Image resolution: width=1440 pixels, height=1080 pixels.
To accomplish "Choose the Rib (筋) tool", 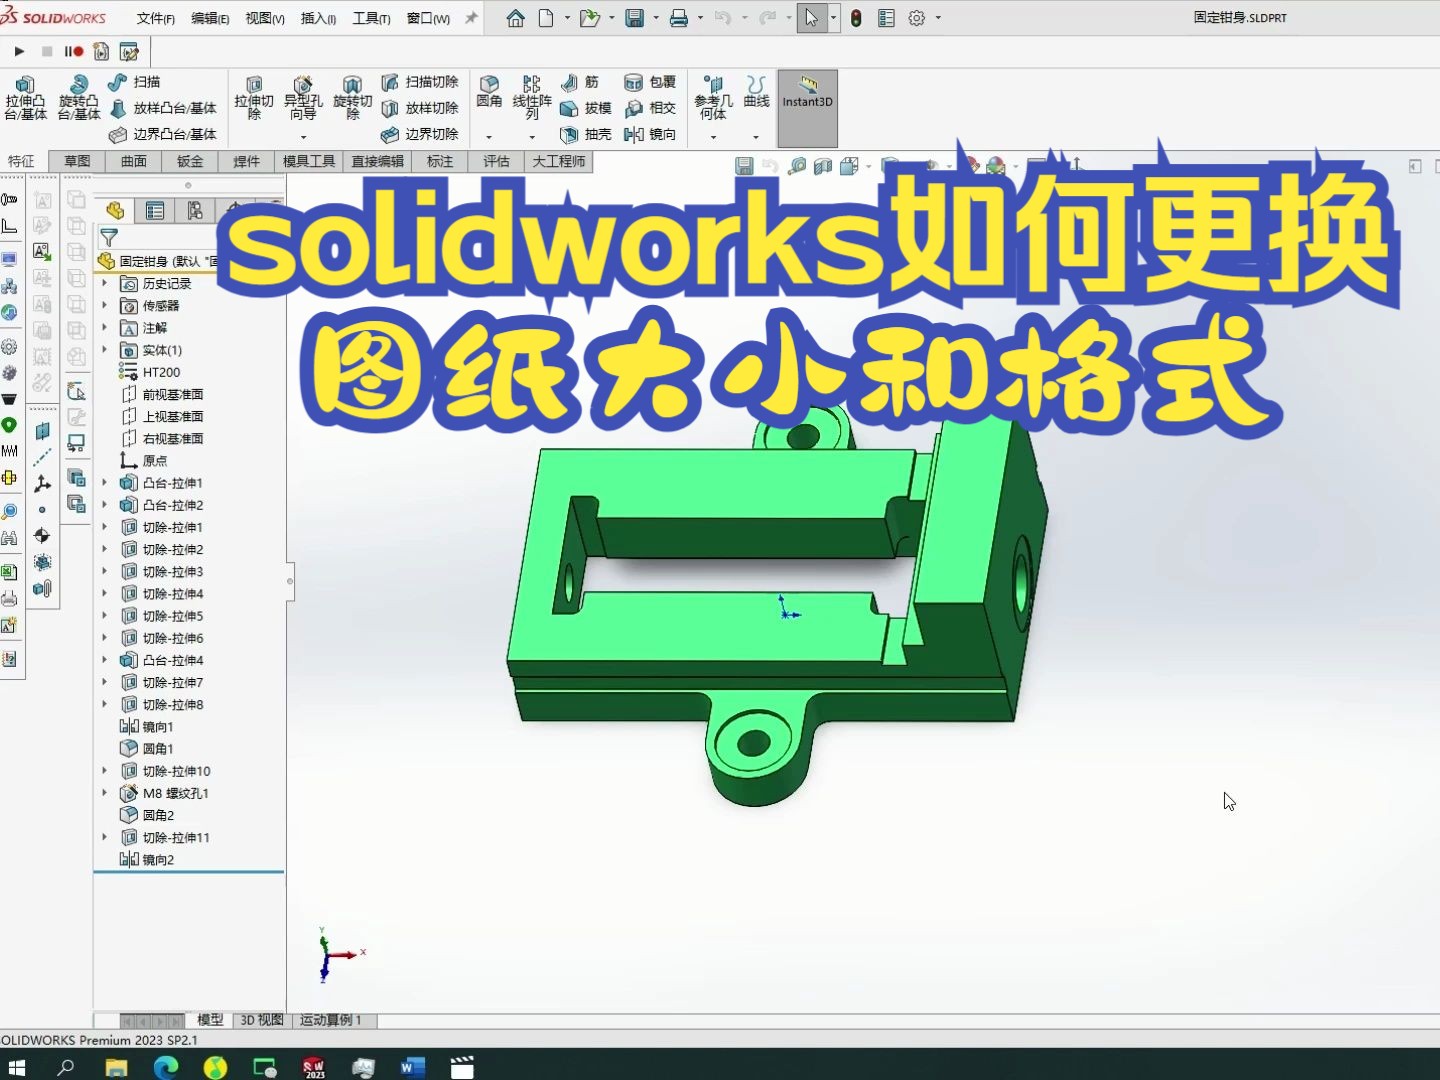I will [x=580, y=82].
